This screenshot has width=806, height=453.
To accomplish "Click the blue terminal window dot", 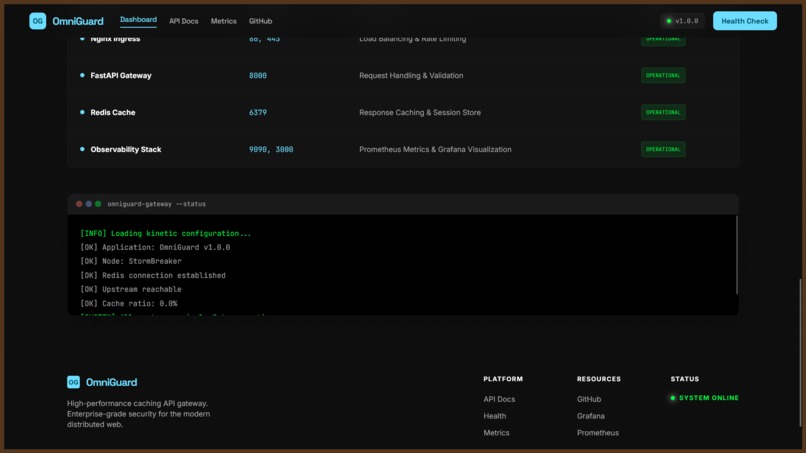I will [x=88, y=204].
